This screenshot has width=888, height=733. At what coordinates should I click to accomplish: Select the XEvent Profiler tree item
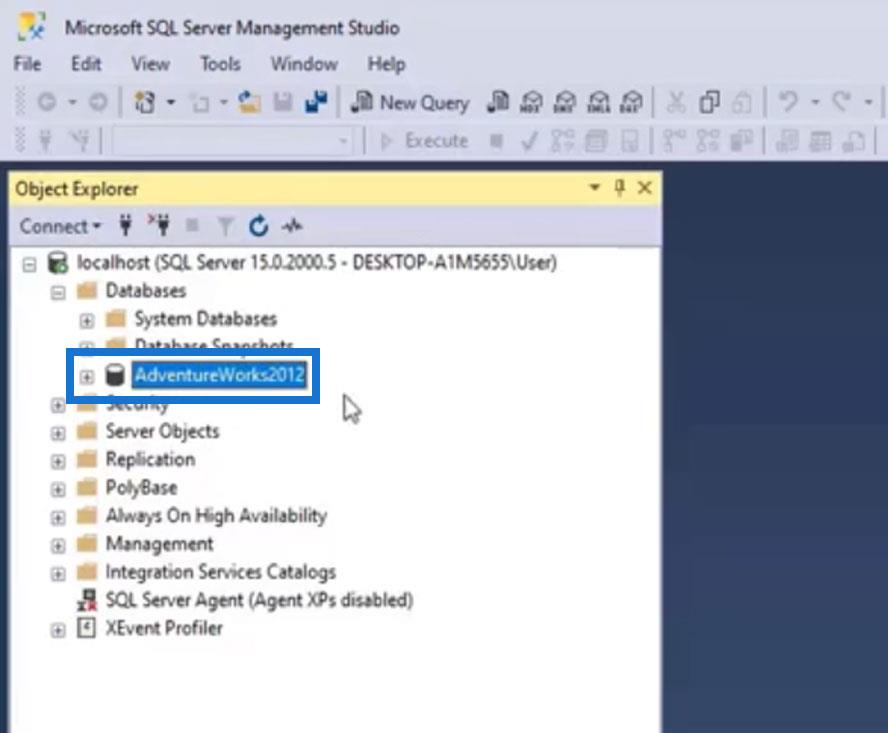[x=165, y=628]
